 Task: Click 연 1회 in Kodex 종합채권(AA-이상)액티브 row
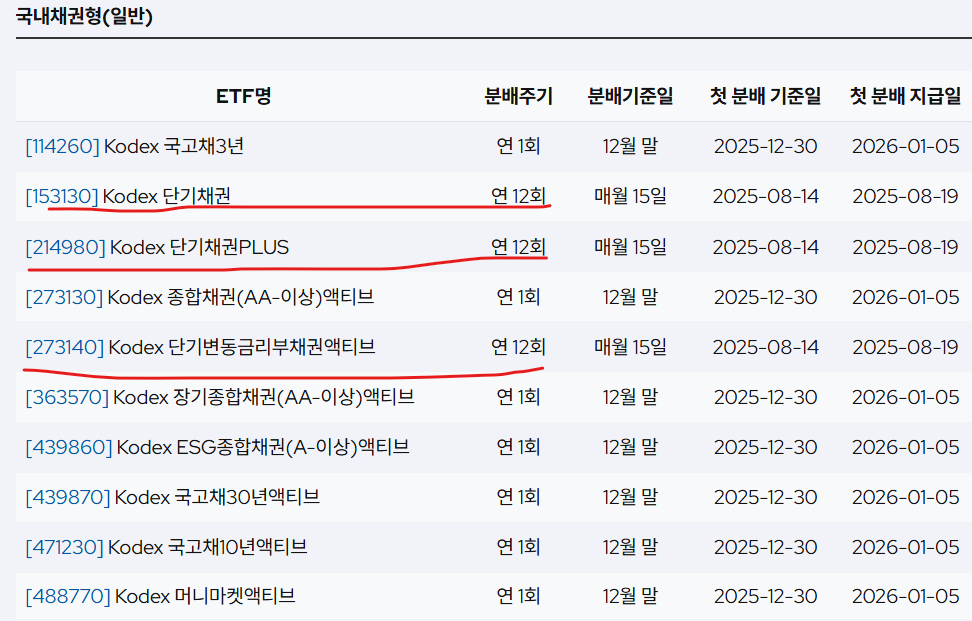(518, 297)
